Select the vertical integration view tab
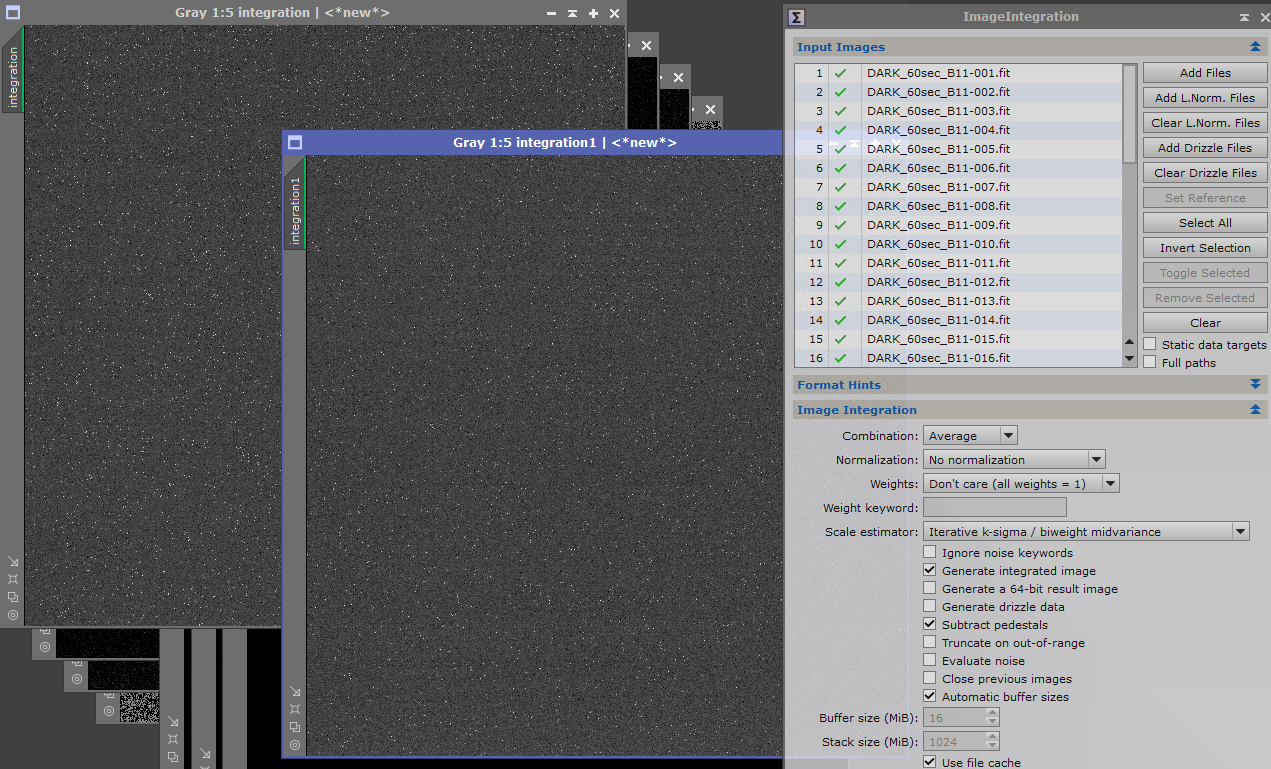This screenshot has width=1271, height=769. [13, 77]
